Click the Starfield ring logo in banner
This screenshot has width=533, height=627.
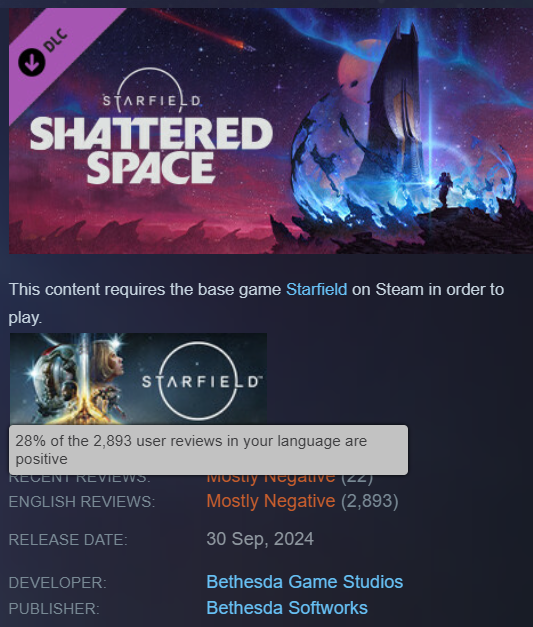pyautogui.click(x=151, y=93)
